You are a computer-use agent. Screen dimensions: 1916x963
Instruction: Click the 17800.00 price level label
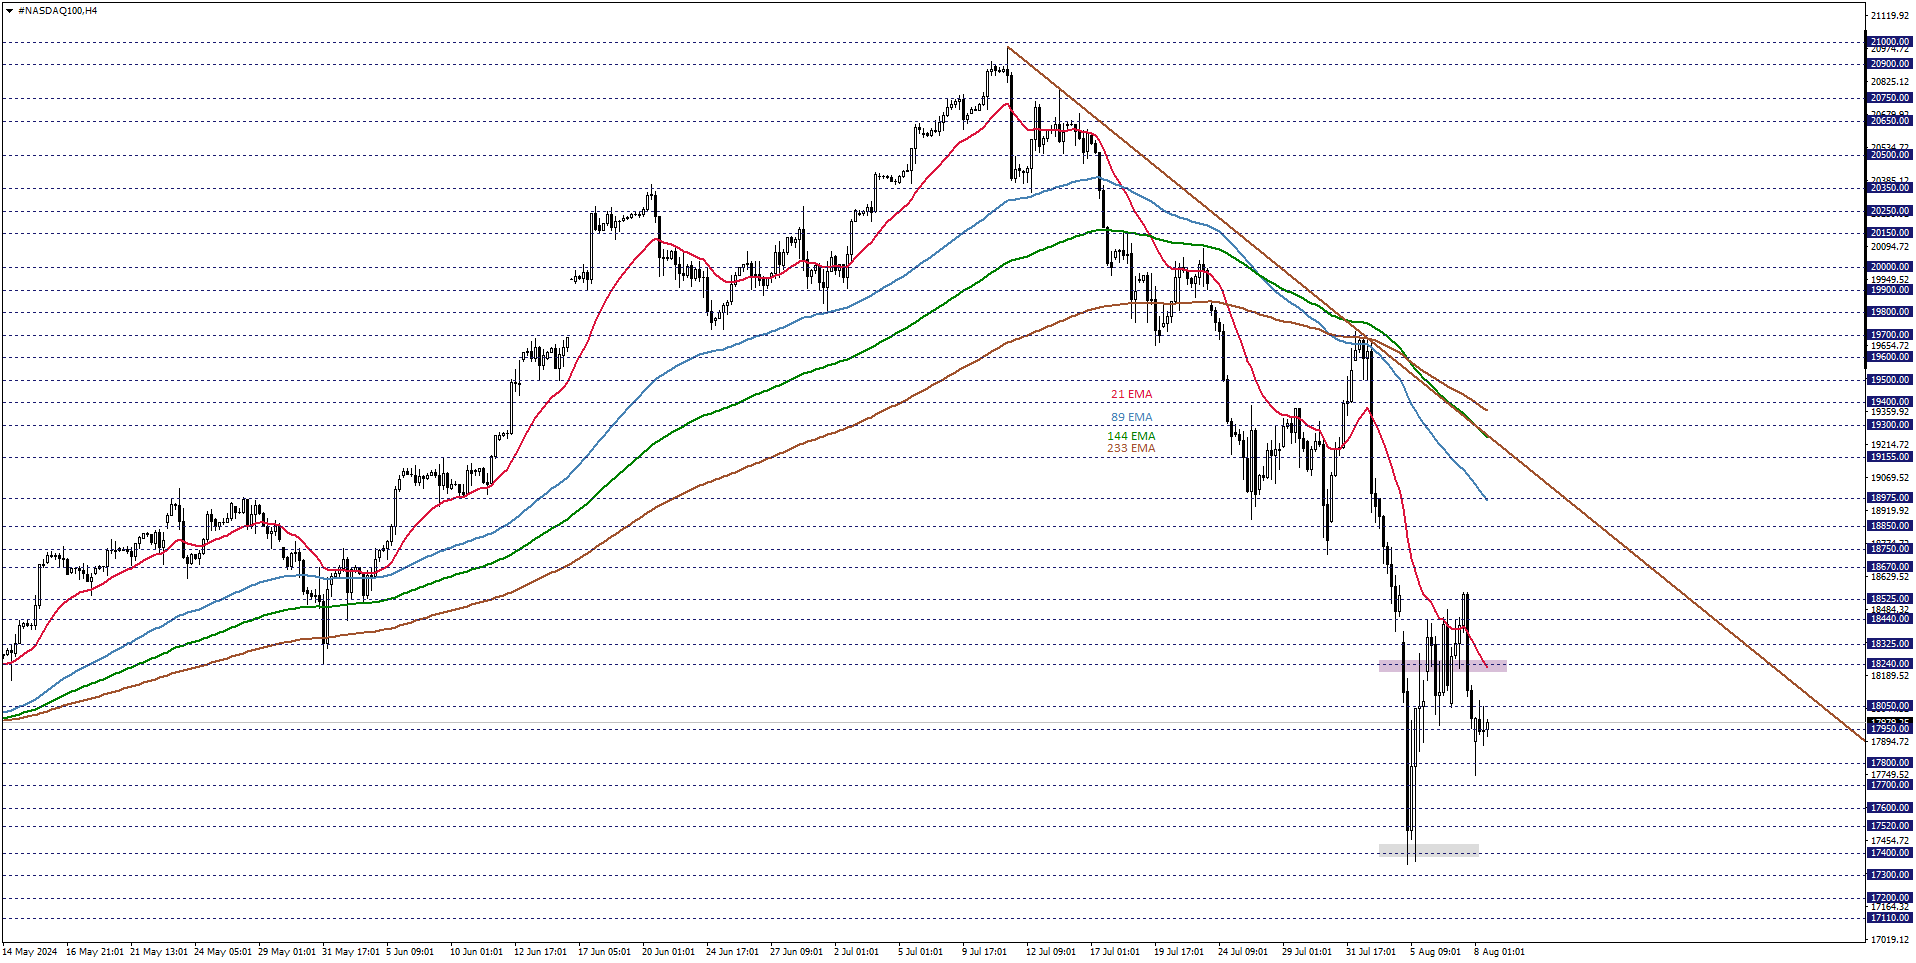click(1890, 763)
